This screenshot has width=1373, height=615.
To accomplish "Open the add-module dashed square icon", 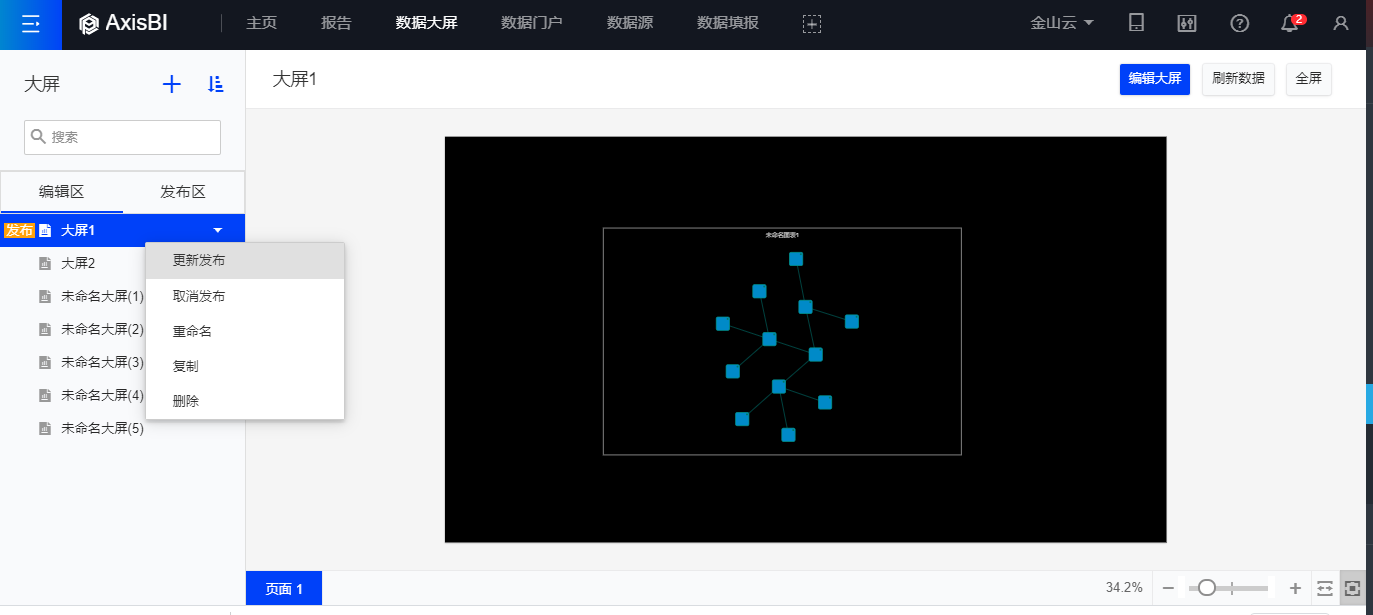I will coord(812,23).
